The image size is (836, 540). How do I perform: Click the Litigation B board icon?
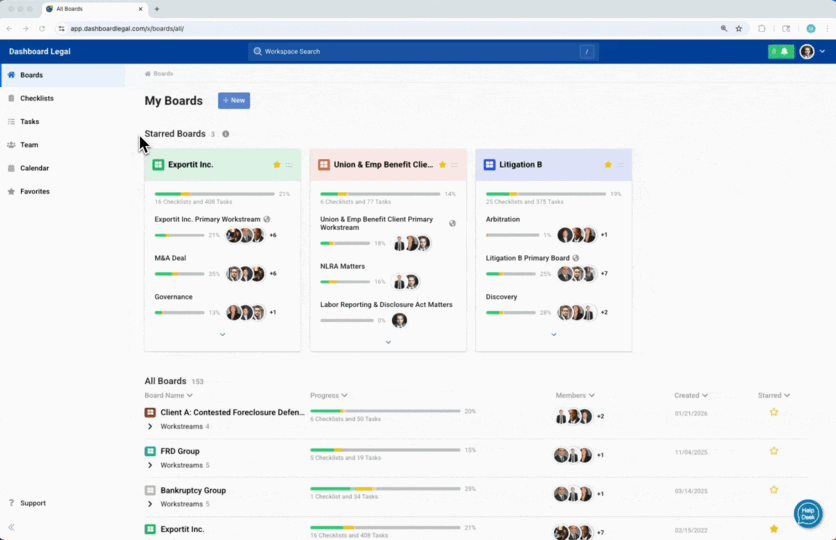coord(489,165)
